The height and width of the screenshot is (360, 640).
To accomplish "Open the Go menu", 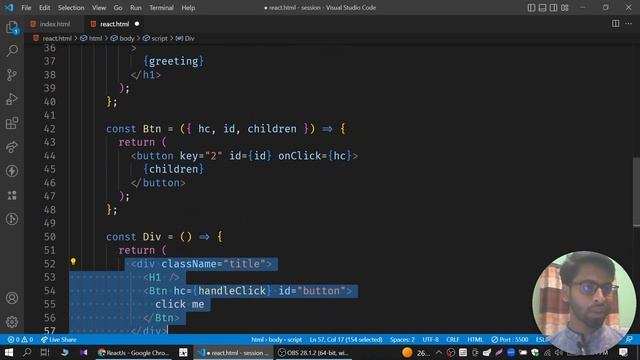I will pyautogui.click(x=118, y=7).
